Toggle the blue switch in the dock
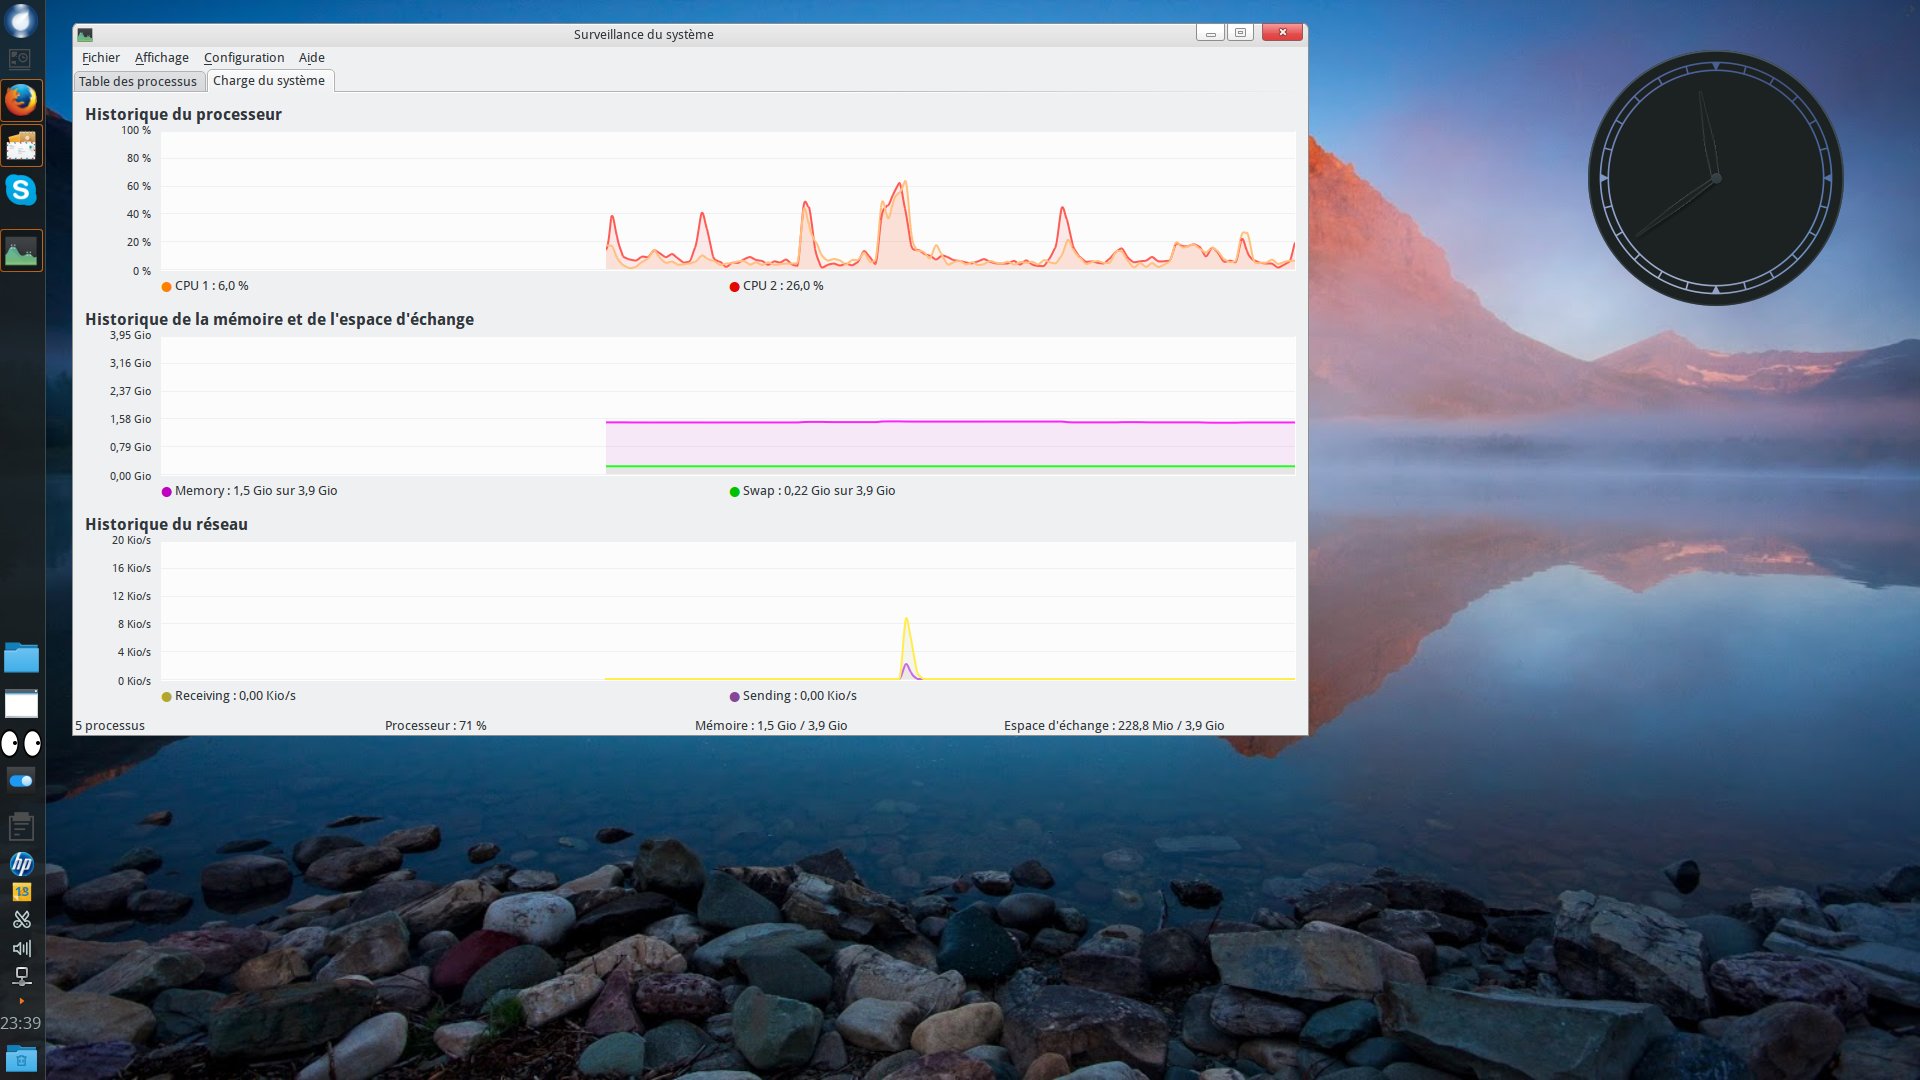The width and height of the screenshot is (1920, 1080). (21, 781)
